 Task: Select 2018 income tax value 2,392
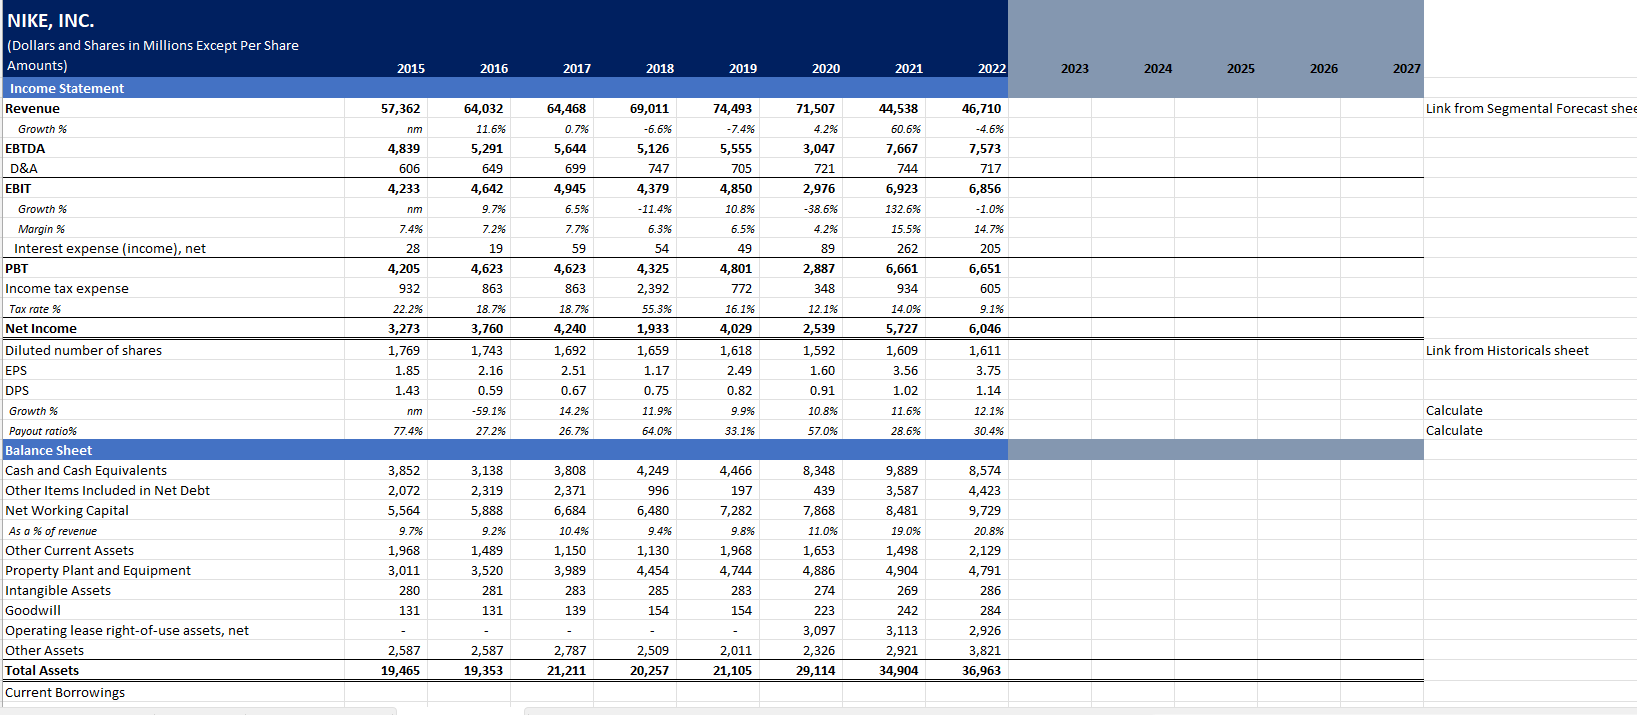tap(653, 288)
